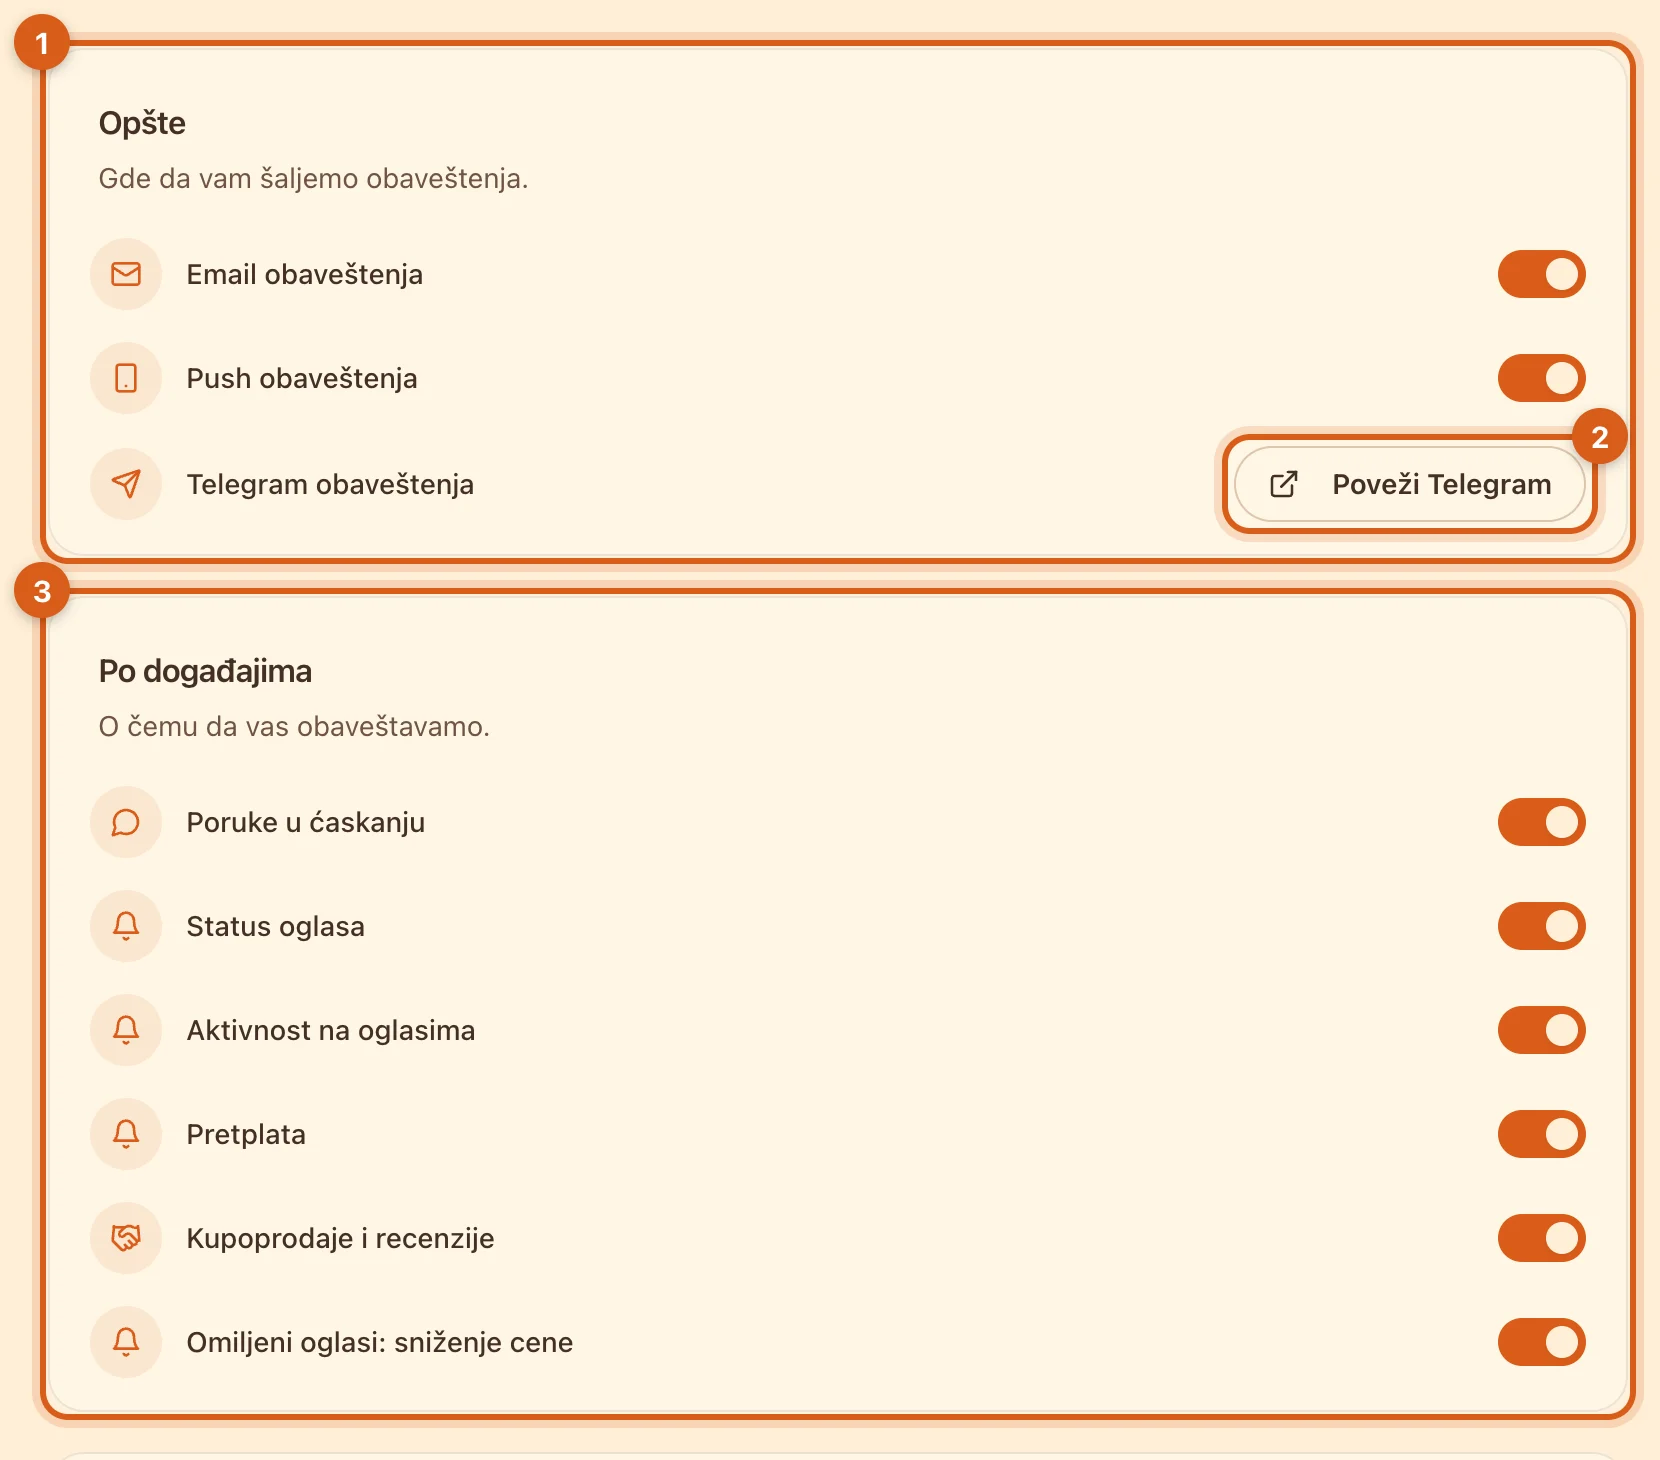Click the bell icon next to Status oglasa
This screenshot has height=1460, width=1660.
tap(126, 926)
